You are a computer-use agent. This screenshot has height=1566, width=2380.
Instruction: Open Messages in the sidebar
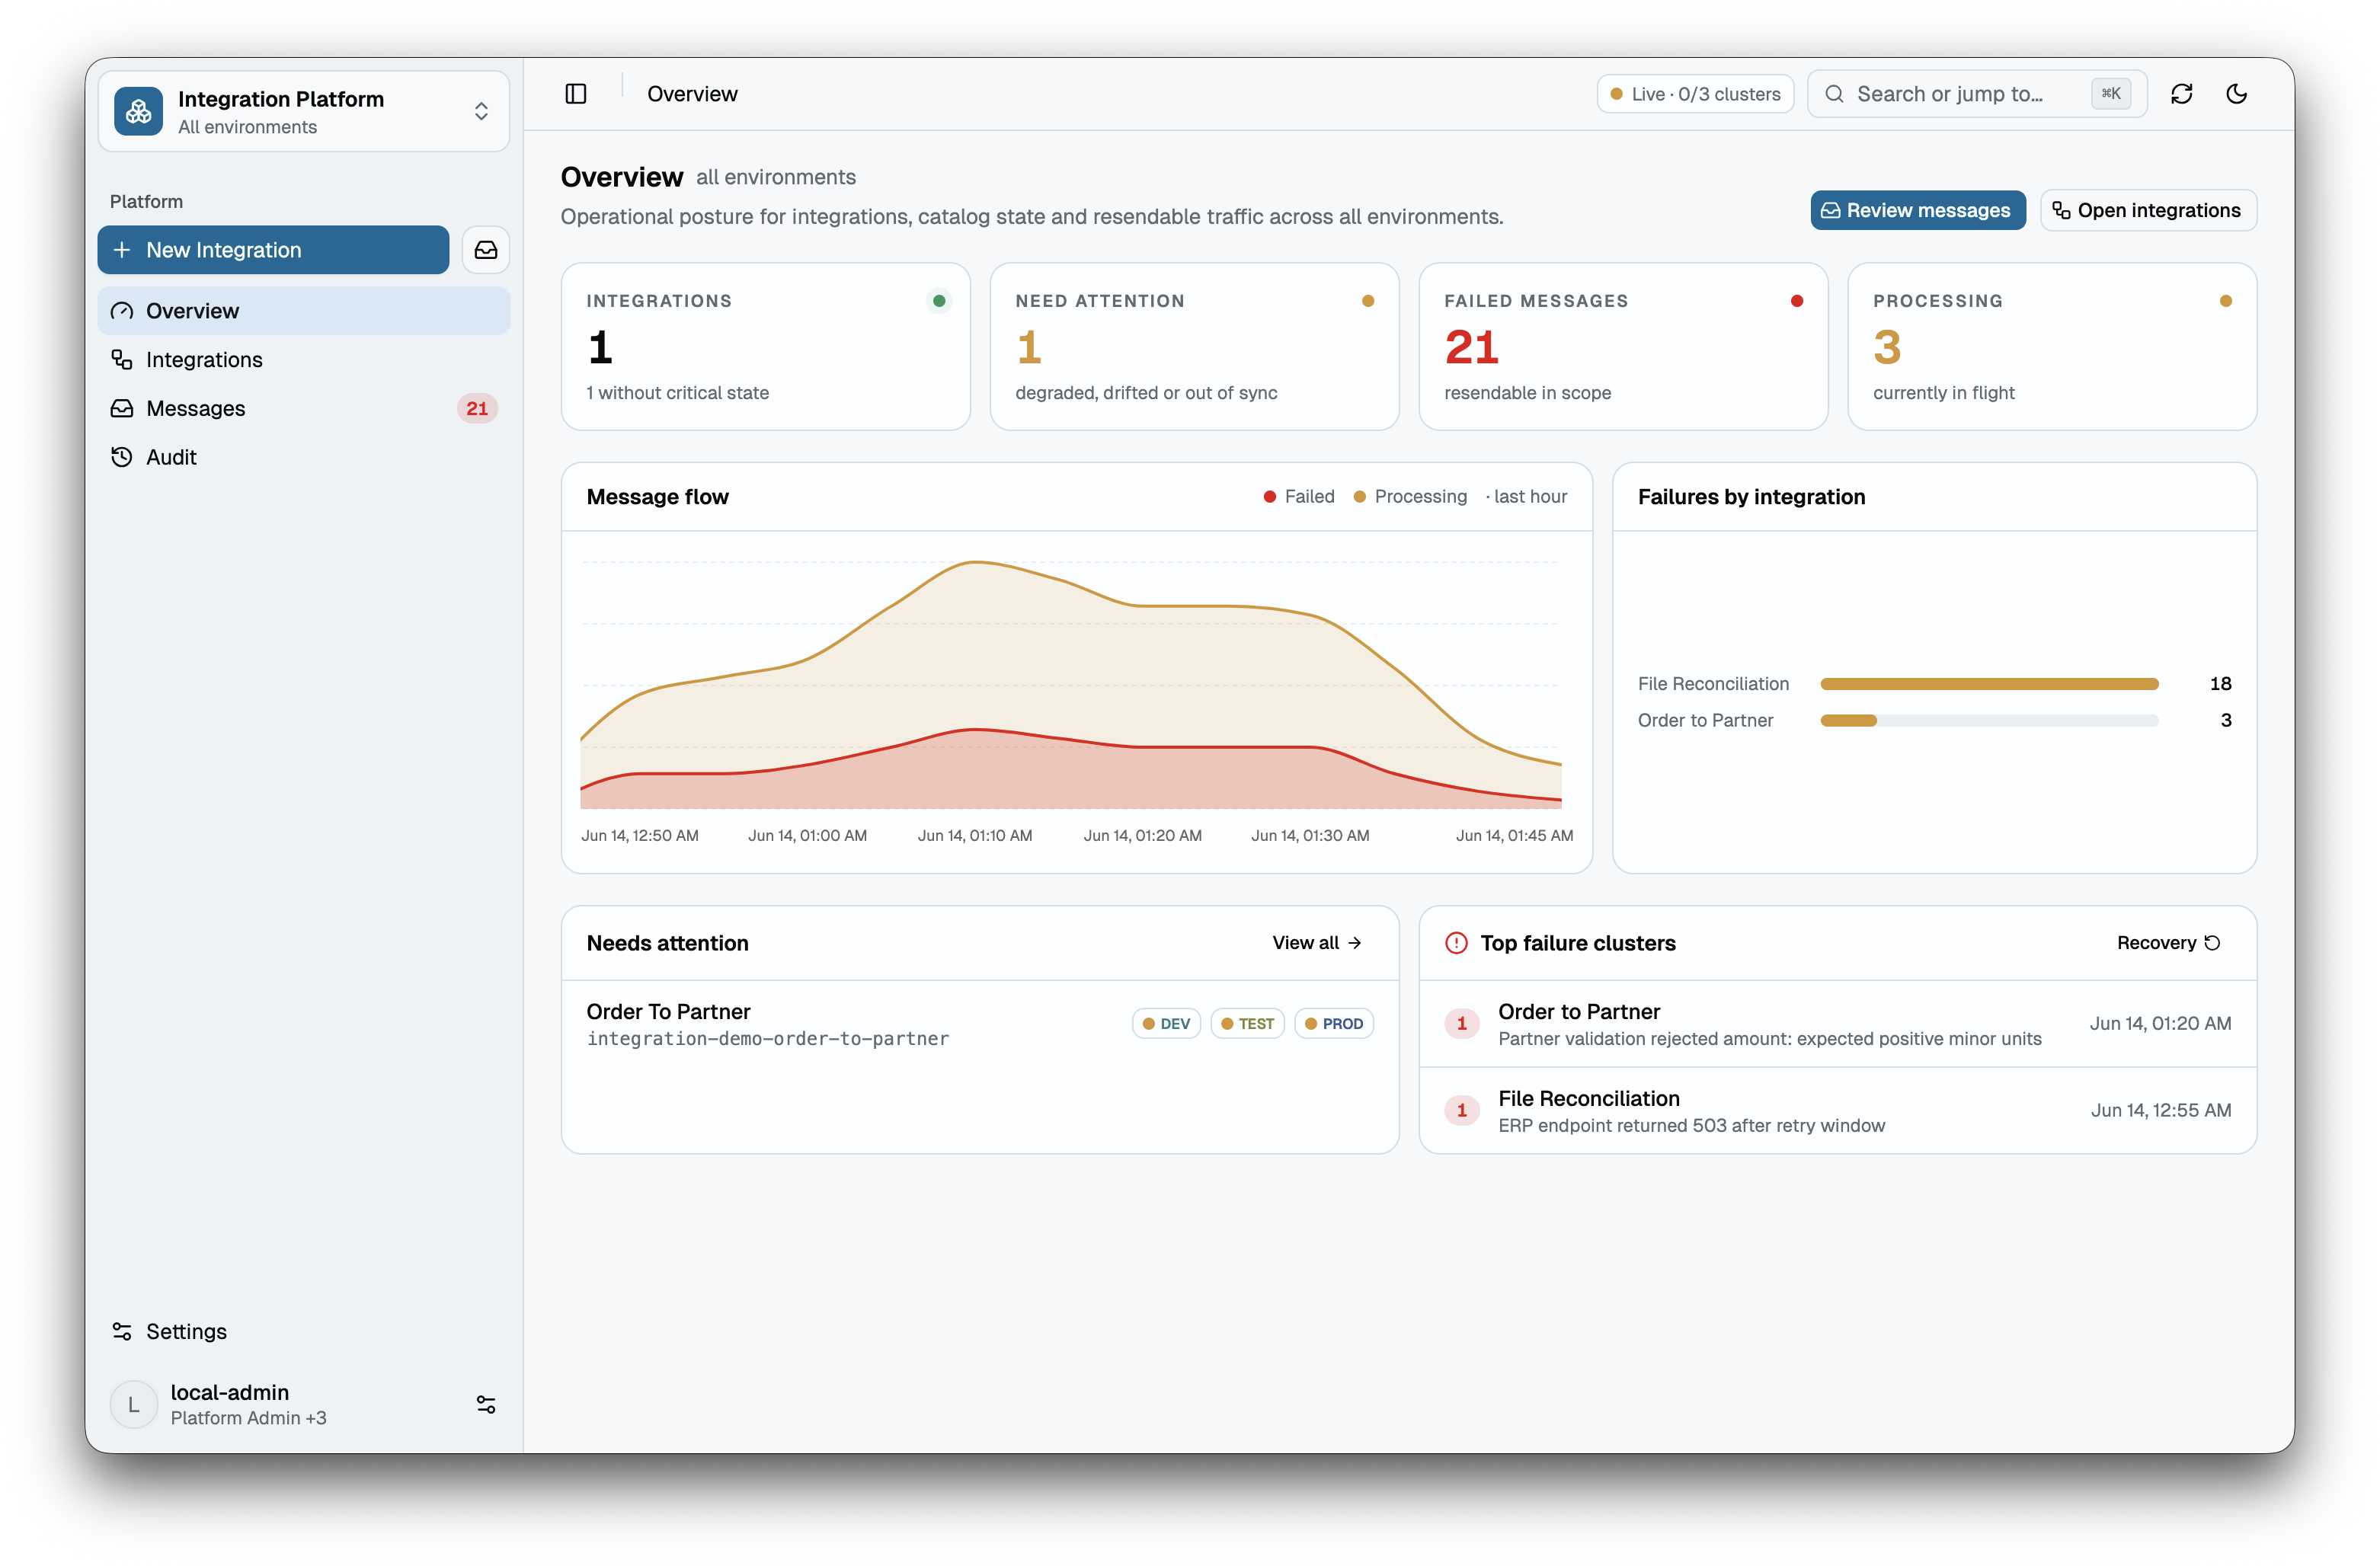(x=304, y=408)
